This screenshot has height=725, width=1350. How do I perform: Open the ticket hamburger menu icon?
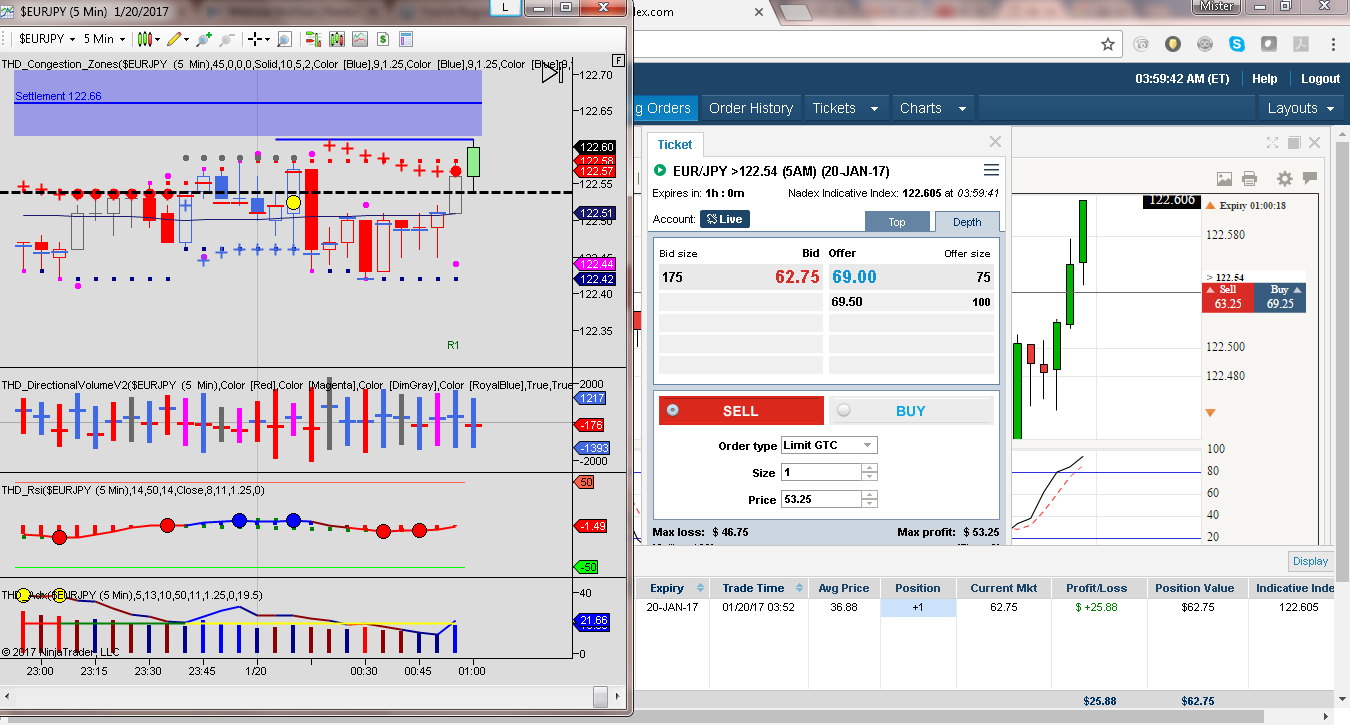991,170
